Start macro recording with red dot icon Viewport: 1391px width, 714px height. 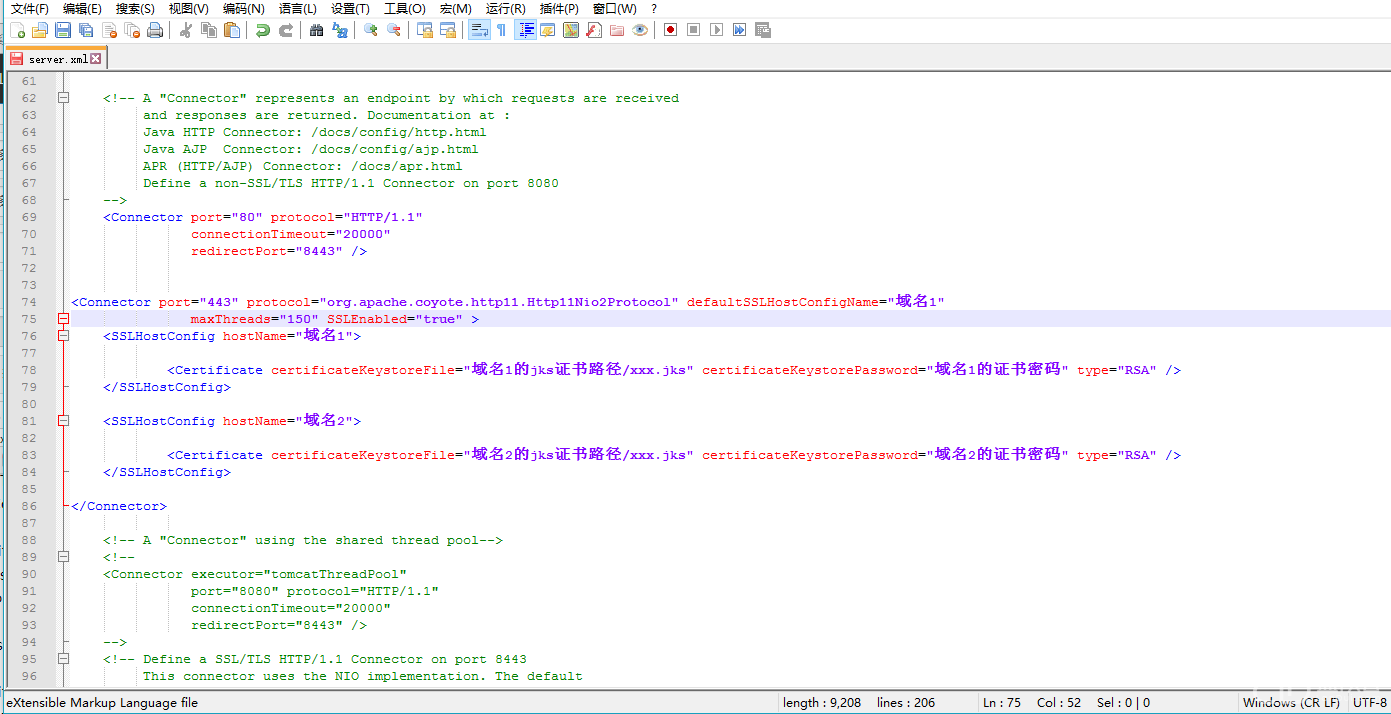(670, 30)
